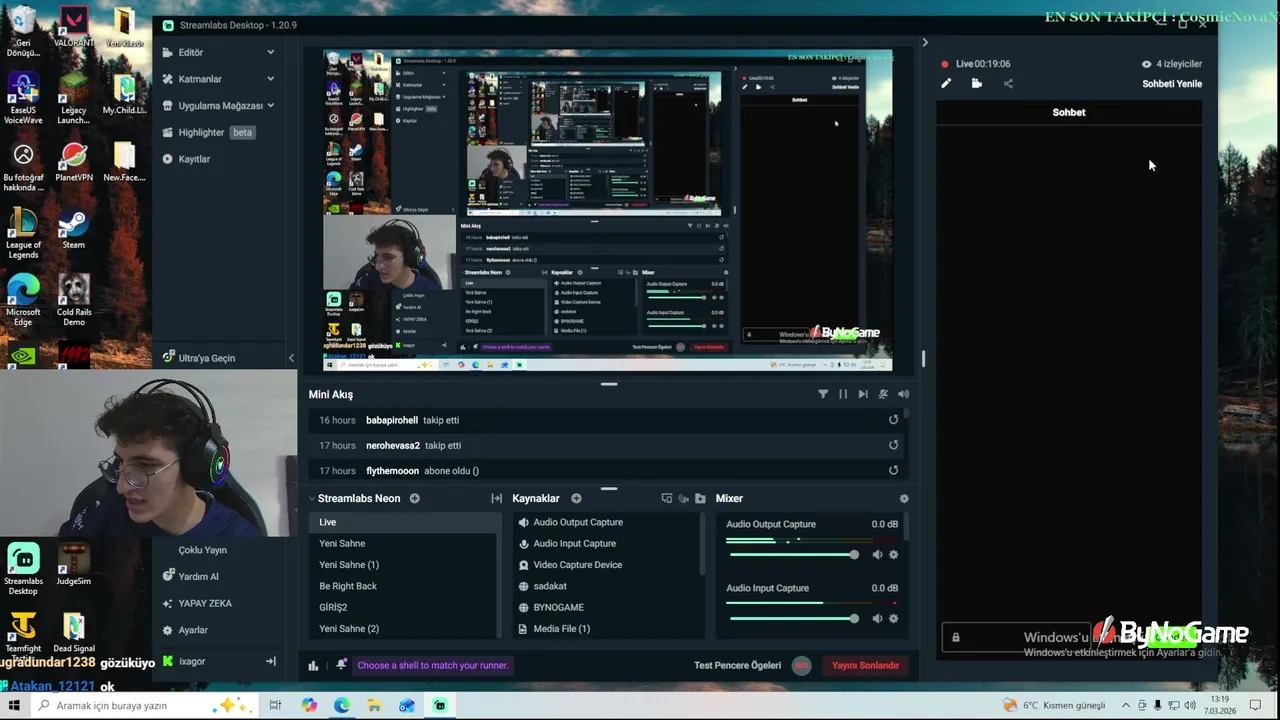This screenshot has height=720, width=1280.
Task: Adjust the Audio Output Capture volume slider
Action: 794,555
